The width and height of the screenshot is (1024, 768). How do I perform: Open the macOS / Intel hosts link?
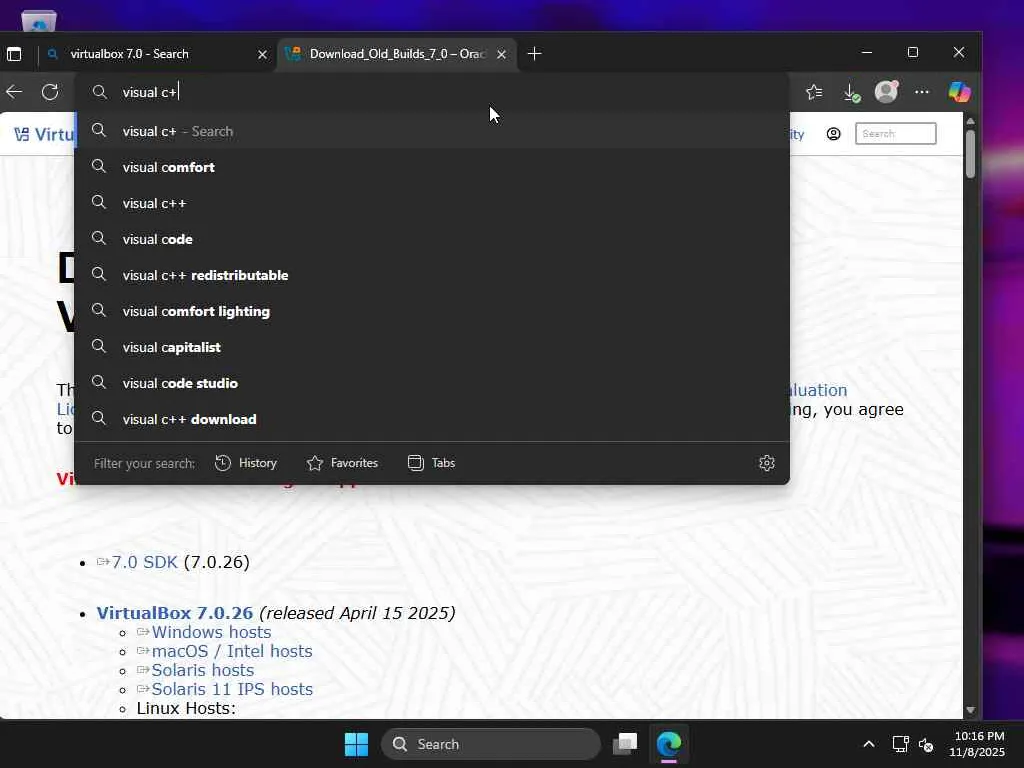coord(232,651)
